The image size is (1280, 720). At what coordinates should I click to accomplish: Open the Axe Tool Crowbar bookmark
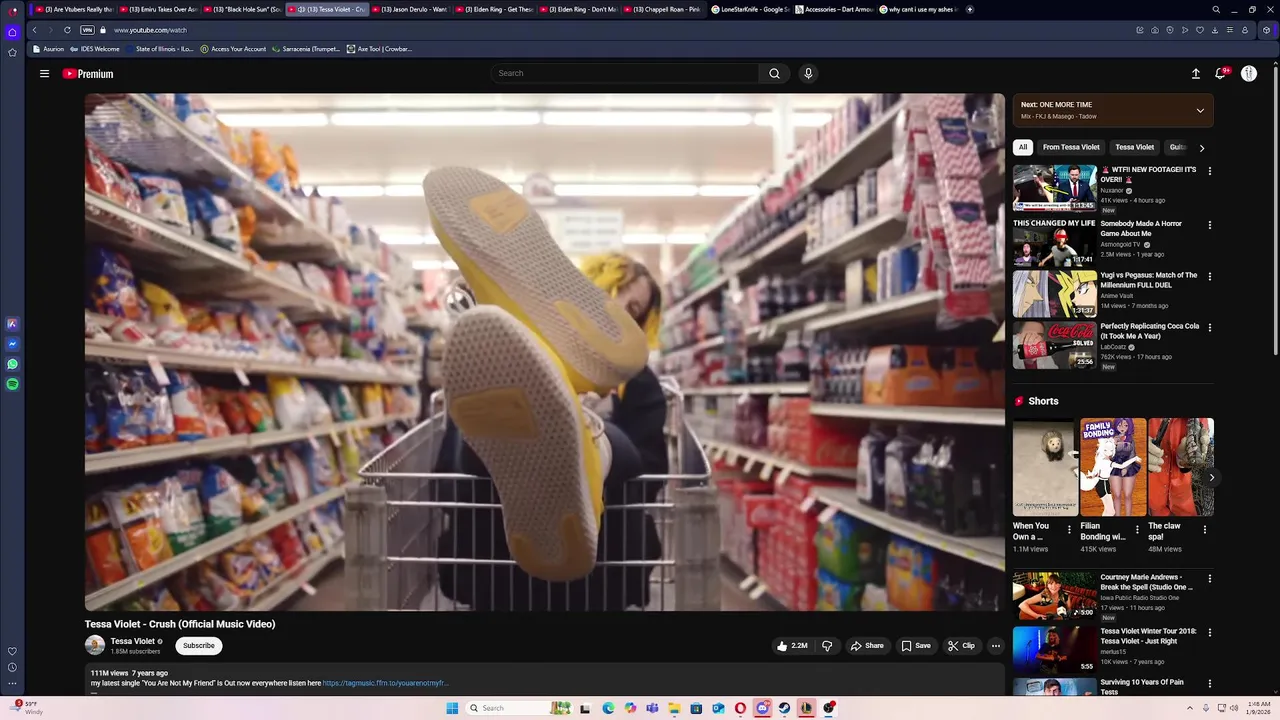click(379, 49)
